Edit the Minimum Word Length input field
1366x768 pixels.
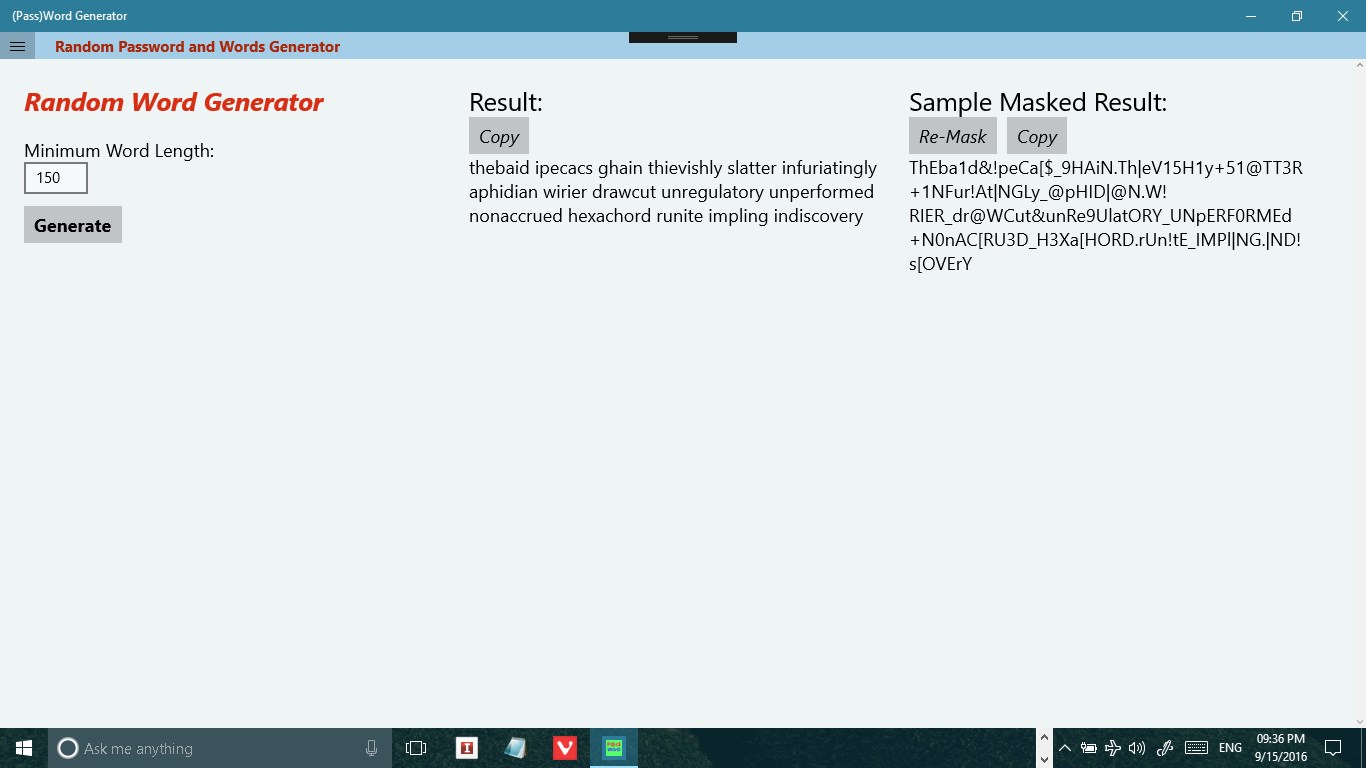pyautogui.click(x=55, y=177)
